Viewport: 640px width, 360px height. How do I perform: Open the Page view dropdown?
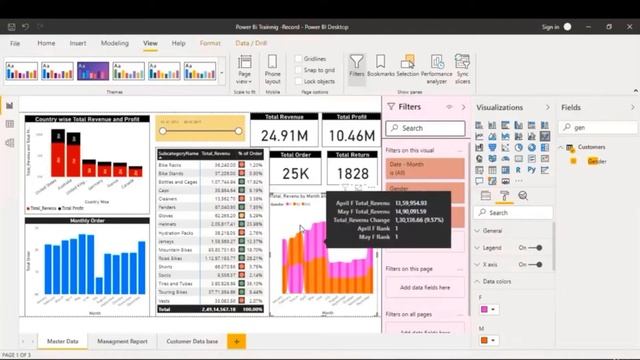coord(244,69)
